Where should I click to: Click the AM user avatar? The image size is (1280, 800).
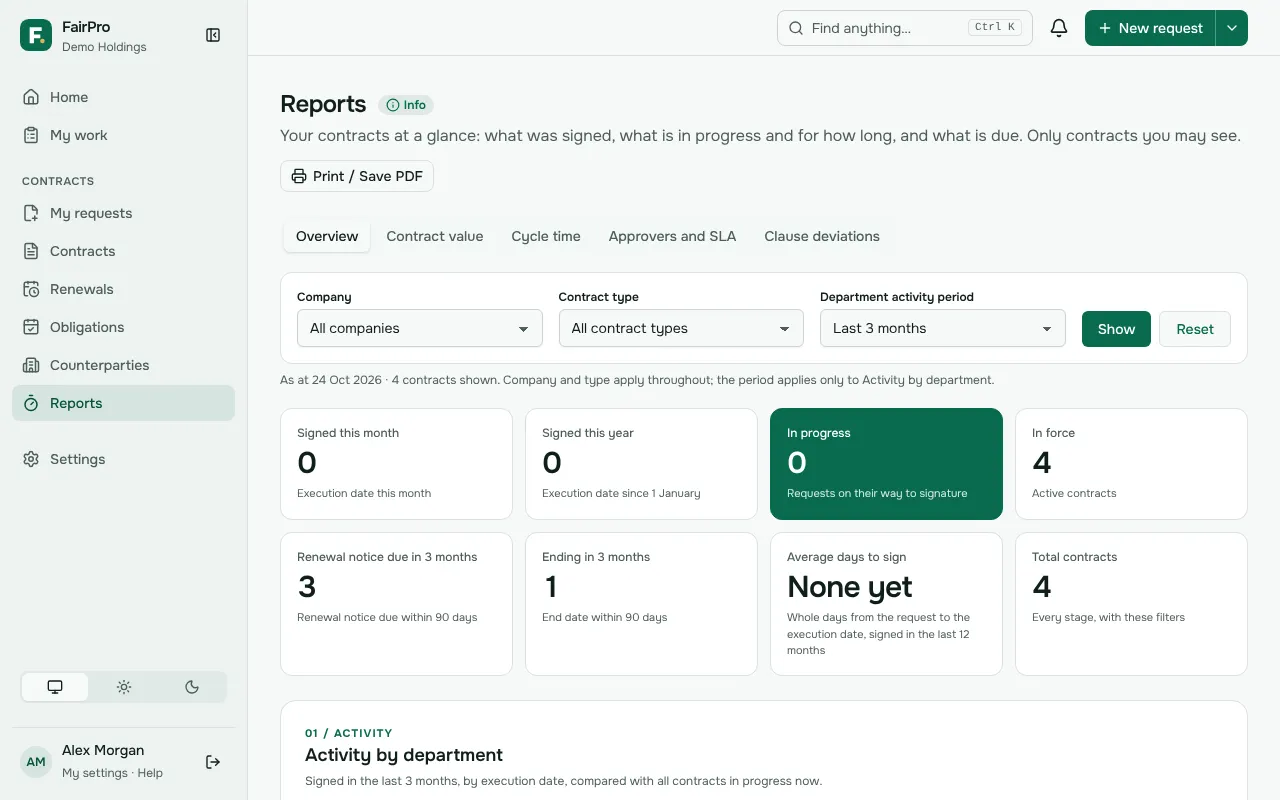[x=36, y=762]
